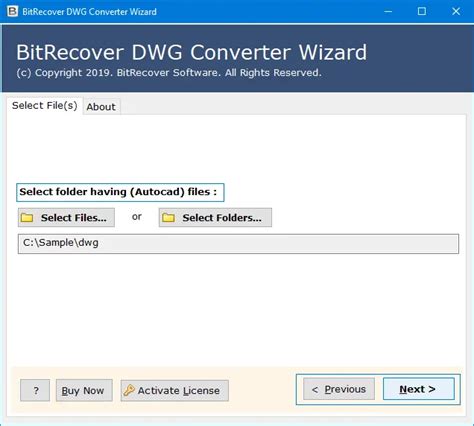Open help with the question mark button
The width and height of the screenshot is (474, 426).
pyautogui.click(x=35, y=390)
